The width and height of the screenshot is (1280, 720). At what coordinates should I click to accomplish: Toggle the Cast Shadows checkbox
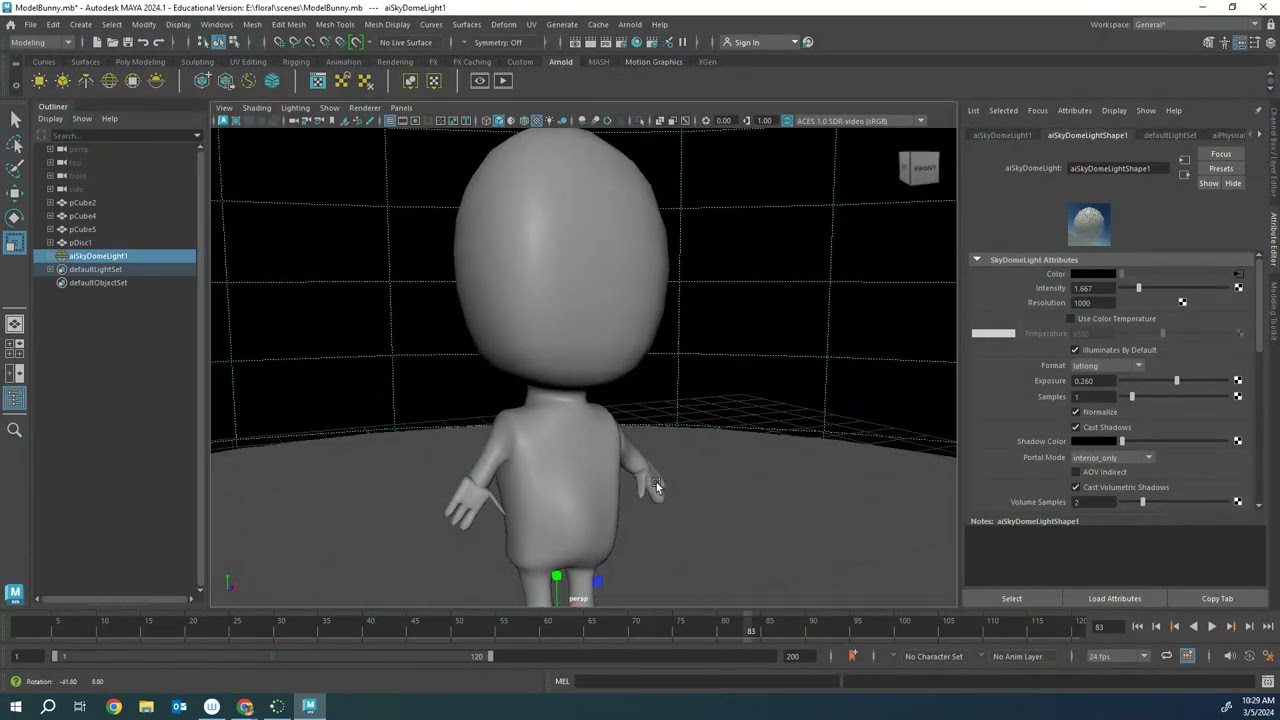(x=1075, y=427)
